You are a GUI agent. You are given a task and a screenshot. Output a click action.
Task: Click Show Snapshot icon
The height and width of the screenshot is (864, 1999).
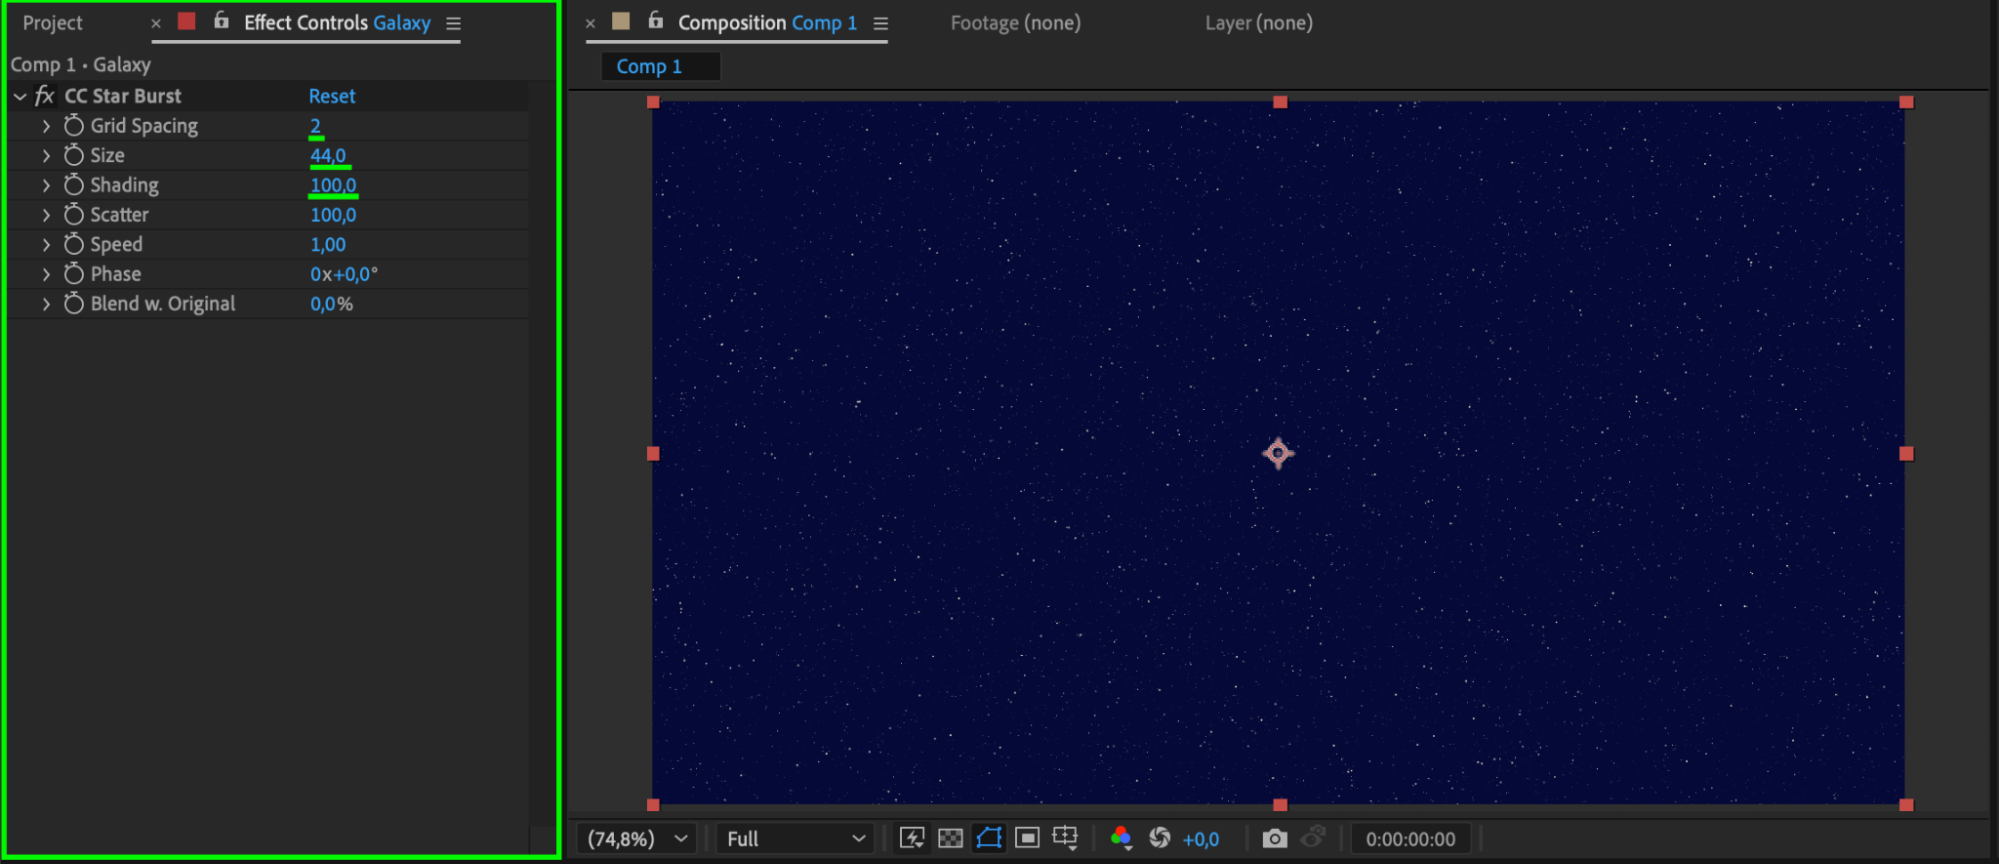(1314, 837)
